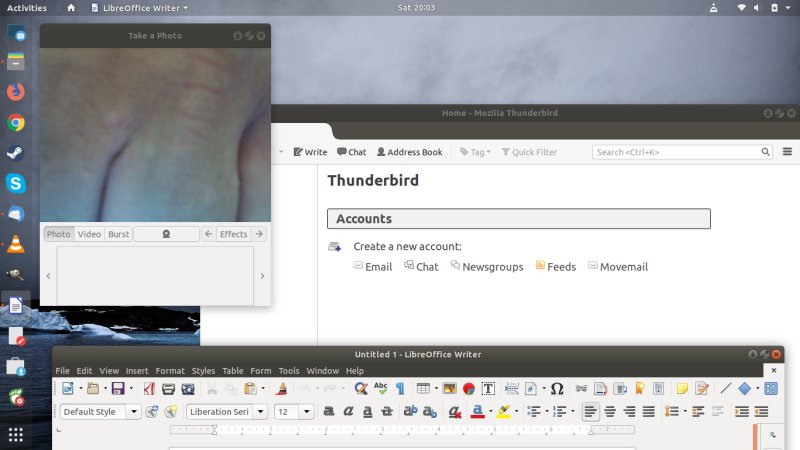Center text horizontally in Writer
Viewport: 800px width, 450px height.
[610, 411]
